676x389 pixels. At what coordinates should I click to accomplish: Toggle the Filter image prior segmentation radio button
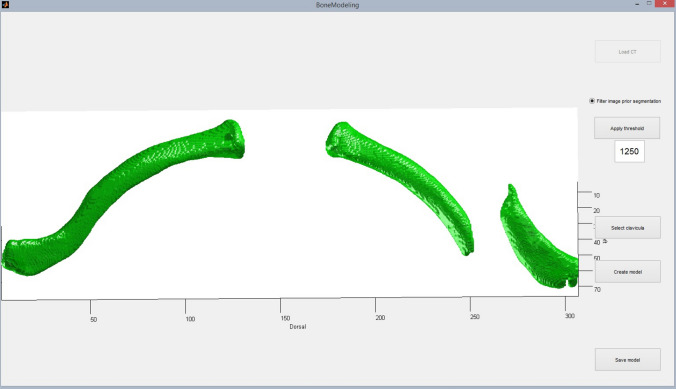click(x=592, y=101)
